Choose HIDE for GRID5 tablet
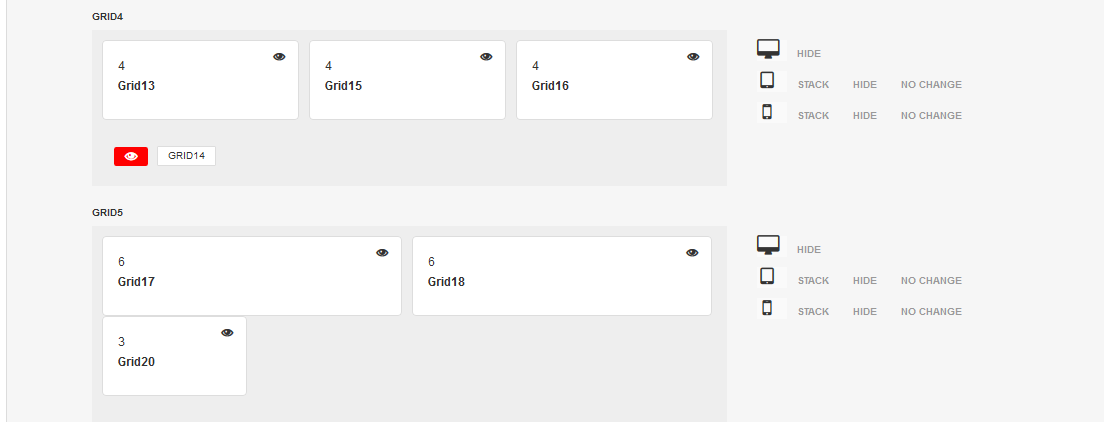Viewport: 1104px width, 422px height. click(865, 280)
